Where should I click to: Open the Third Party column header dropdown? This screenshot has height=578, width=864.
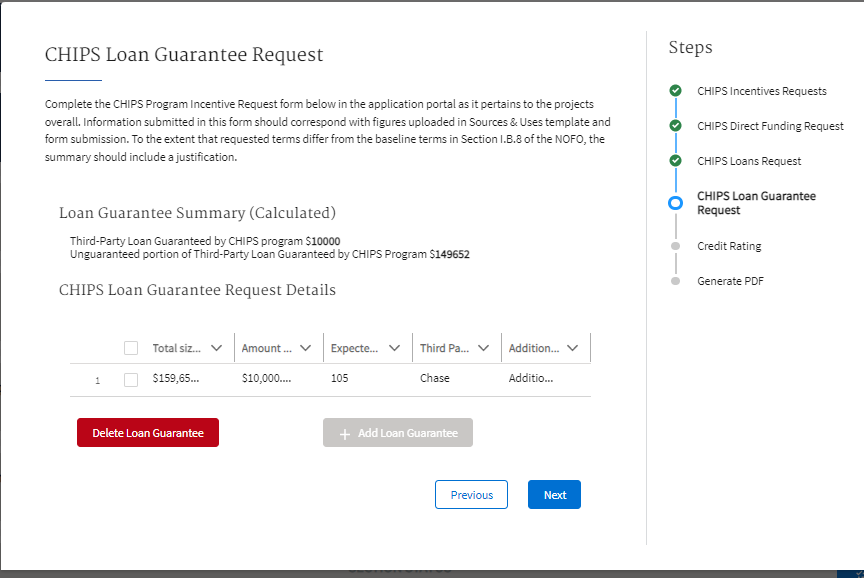484,348
